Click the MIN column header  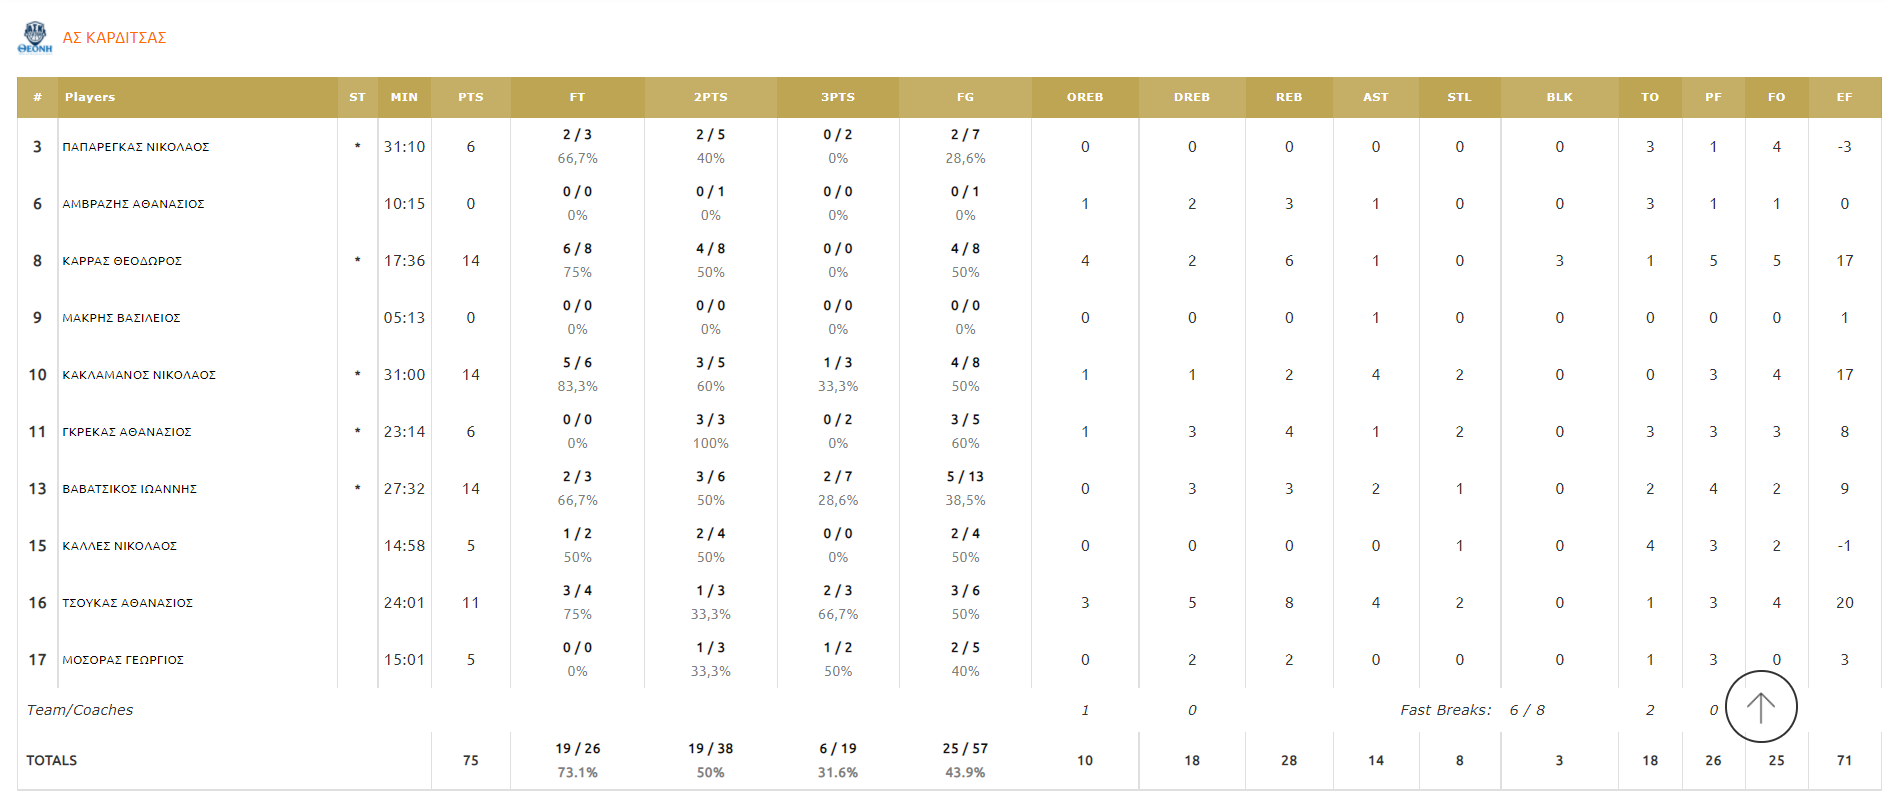[404, 97]
